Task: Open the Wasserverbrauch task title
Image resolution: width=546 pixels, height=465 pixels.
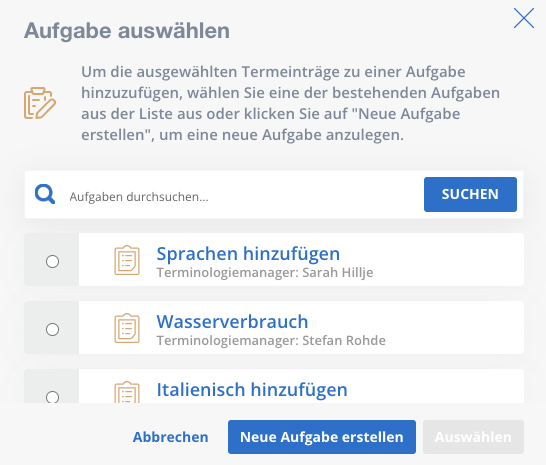Action: (x=232, y=321)
